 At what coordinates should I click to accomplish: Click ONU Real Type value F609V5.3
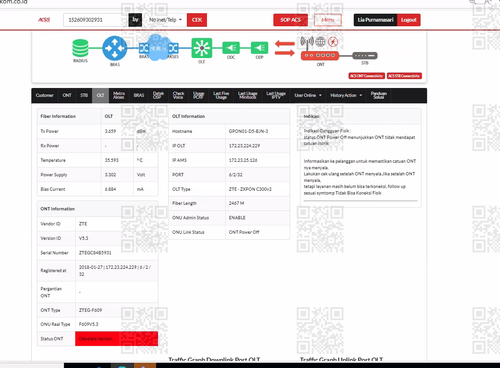point(88,324)
